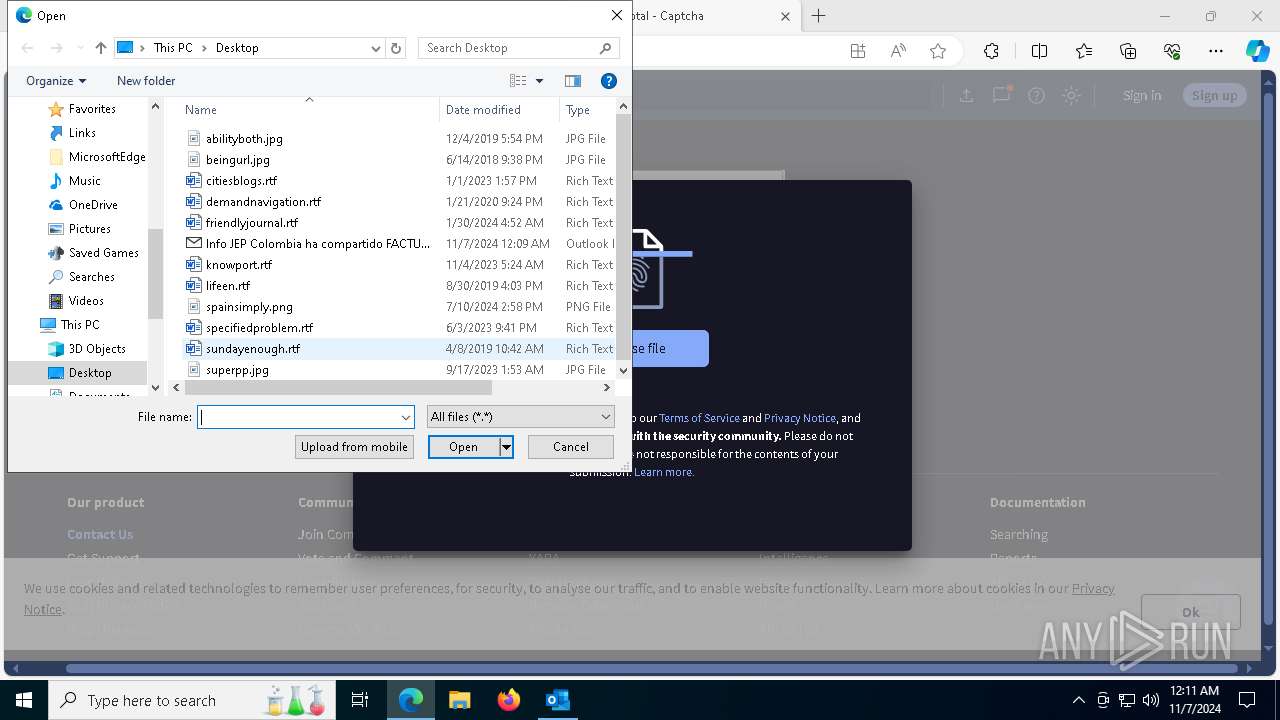Sort files by Date modified column

pos(500,110)
